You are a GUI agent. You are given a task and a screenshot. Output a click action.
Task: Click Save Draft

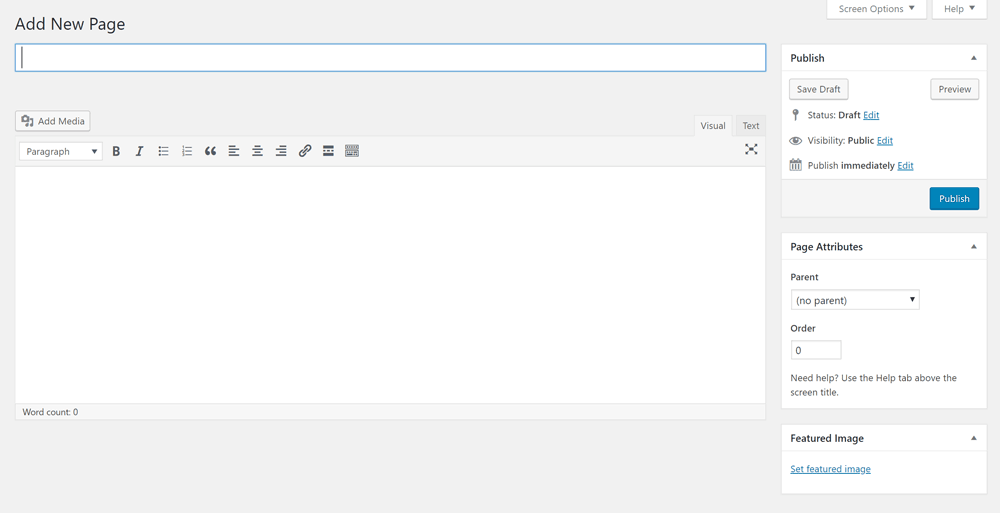pos(818,89)
